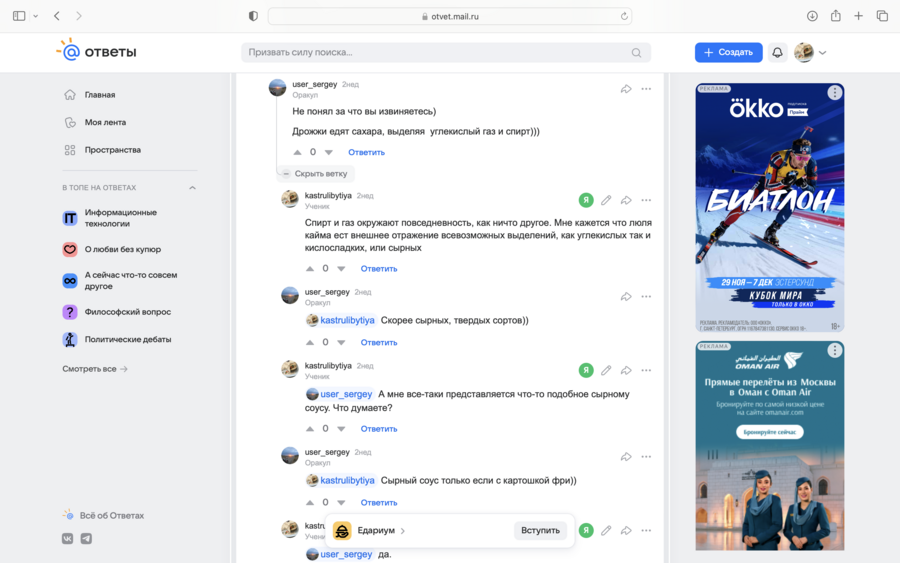
Task: Collapse the thread with "Скрыть ветку"
Action: (x=315, y=173)
